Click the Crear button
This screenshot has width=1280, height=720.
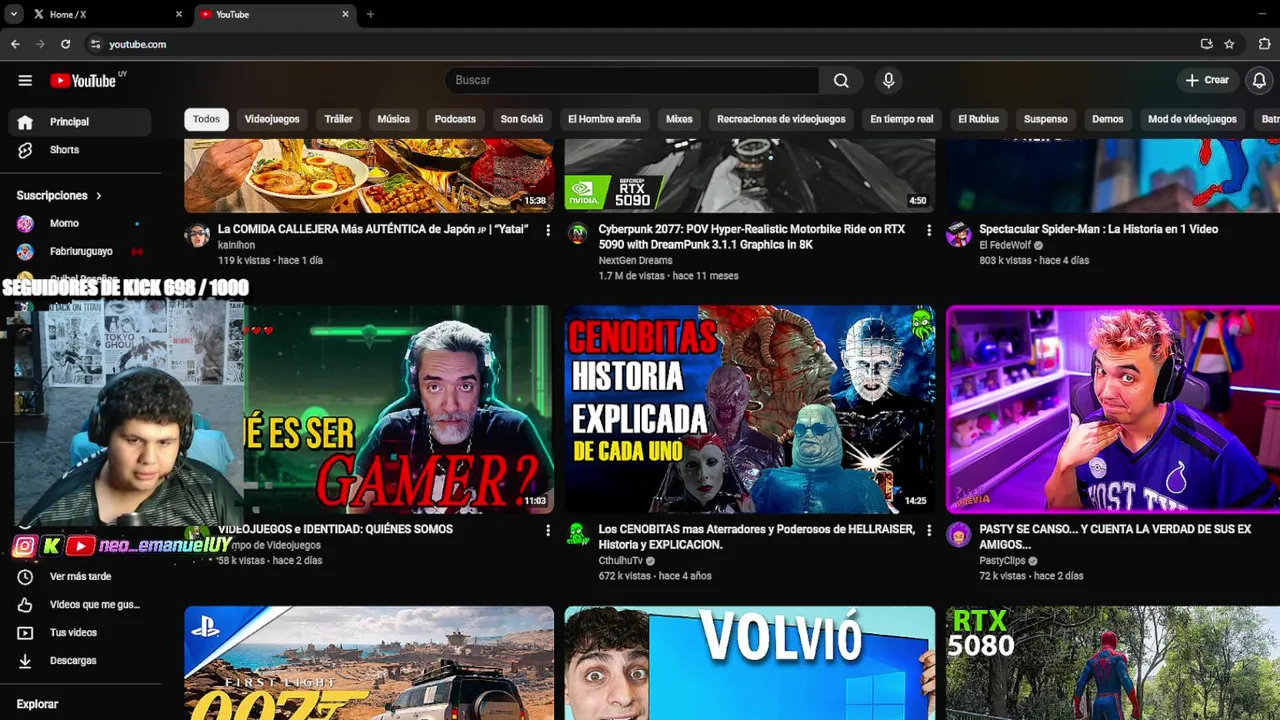[x=1207, y=81]
